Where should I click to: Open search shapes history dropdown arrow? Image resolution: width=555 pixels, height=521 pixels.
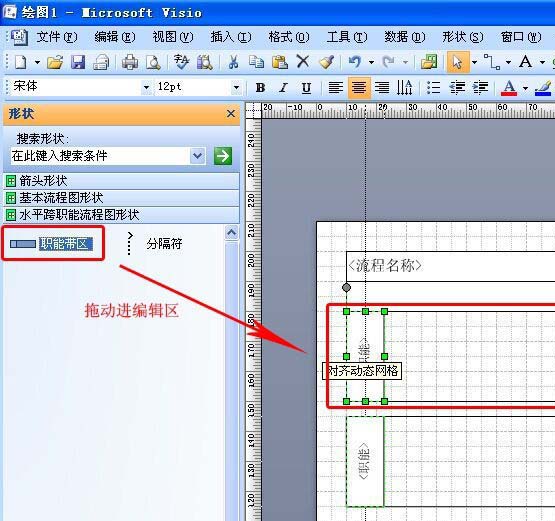(x=198, y=156)
